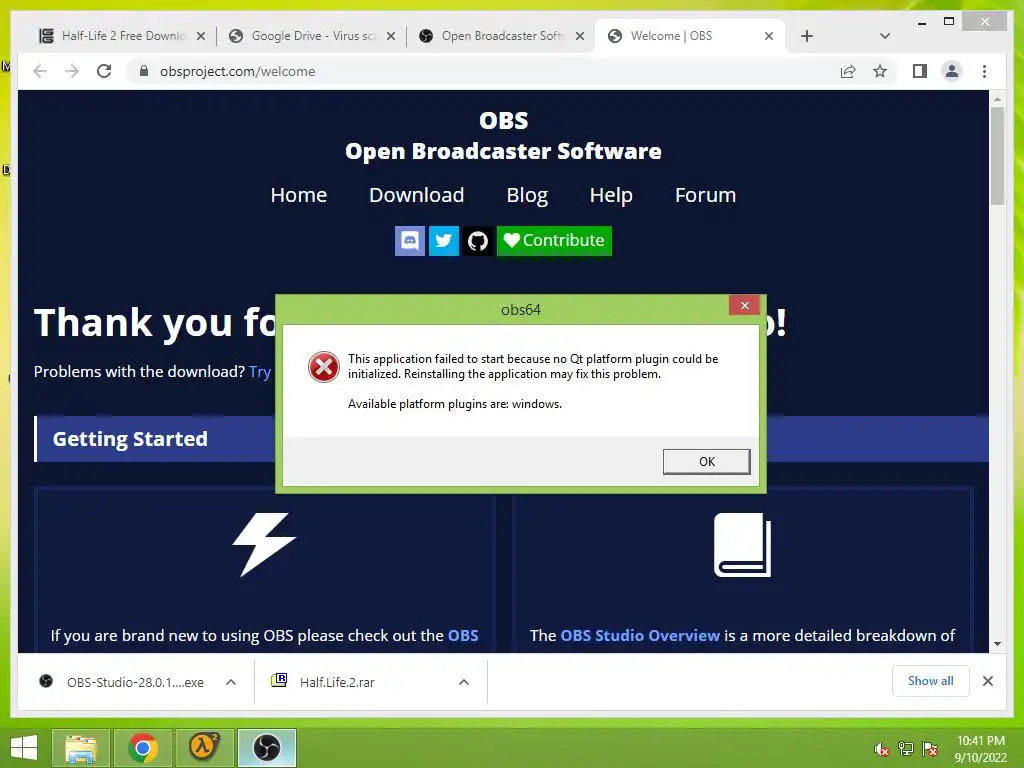Open the Chrome three-dot menu
This screenshot has width=1024, height=768.
984,71
